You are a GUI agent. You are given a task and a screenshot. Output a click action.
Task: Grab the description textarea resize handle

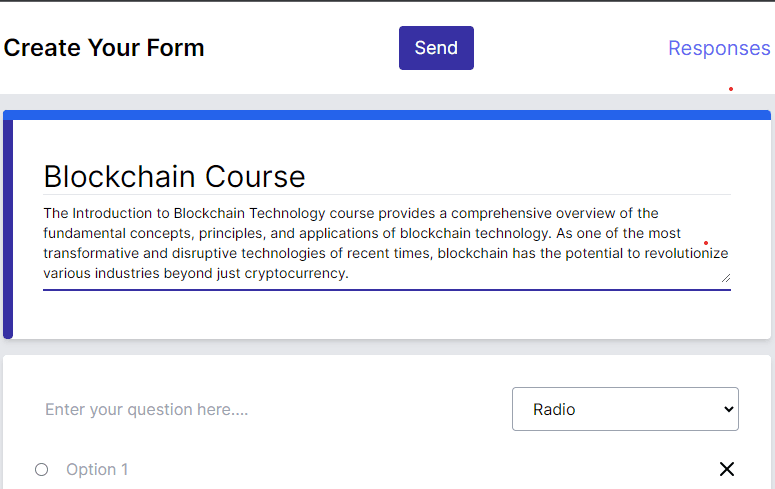pyautogui.click(x=726, y=278)
